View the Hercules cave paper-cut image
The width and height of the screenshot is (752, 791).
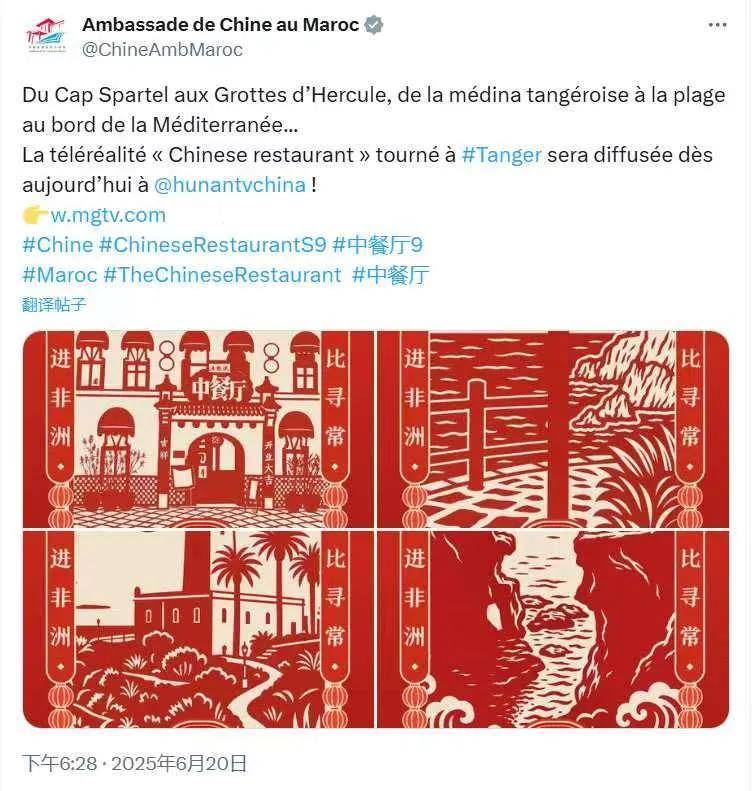click(553, 629)
